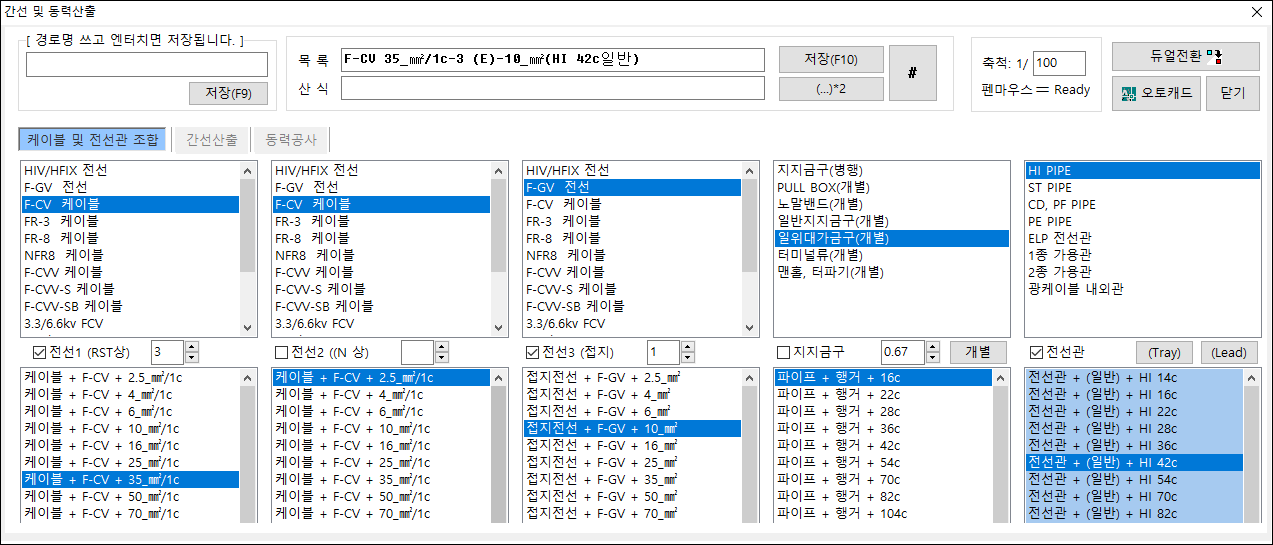Edit the 축척 value field
This screenshot has width=1273, height=545.
point(1059,63)
